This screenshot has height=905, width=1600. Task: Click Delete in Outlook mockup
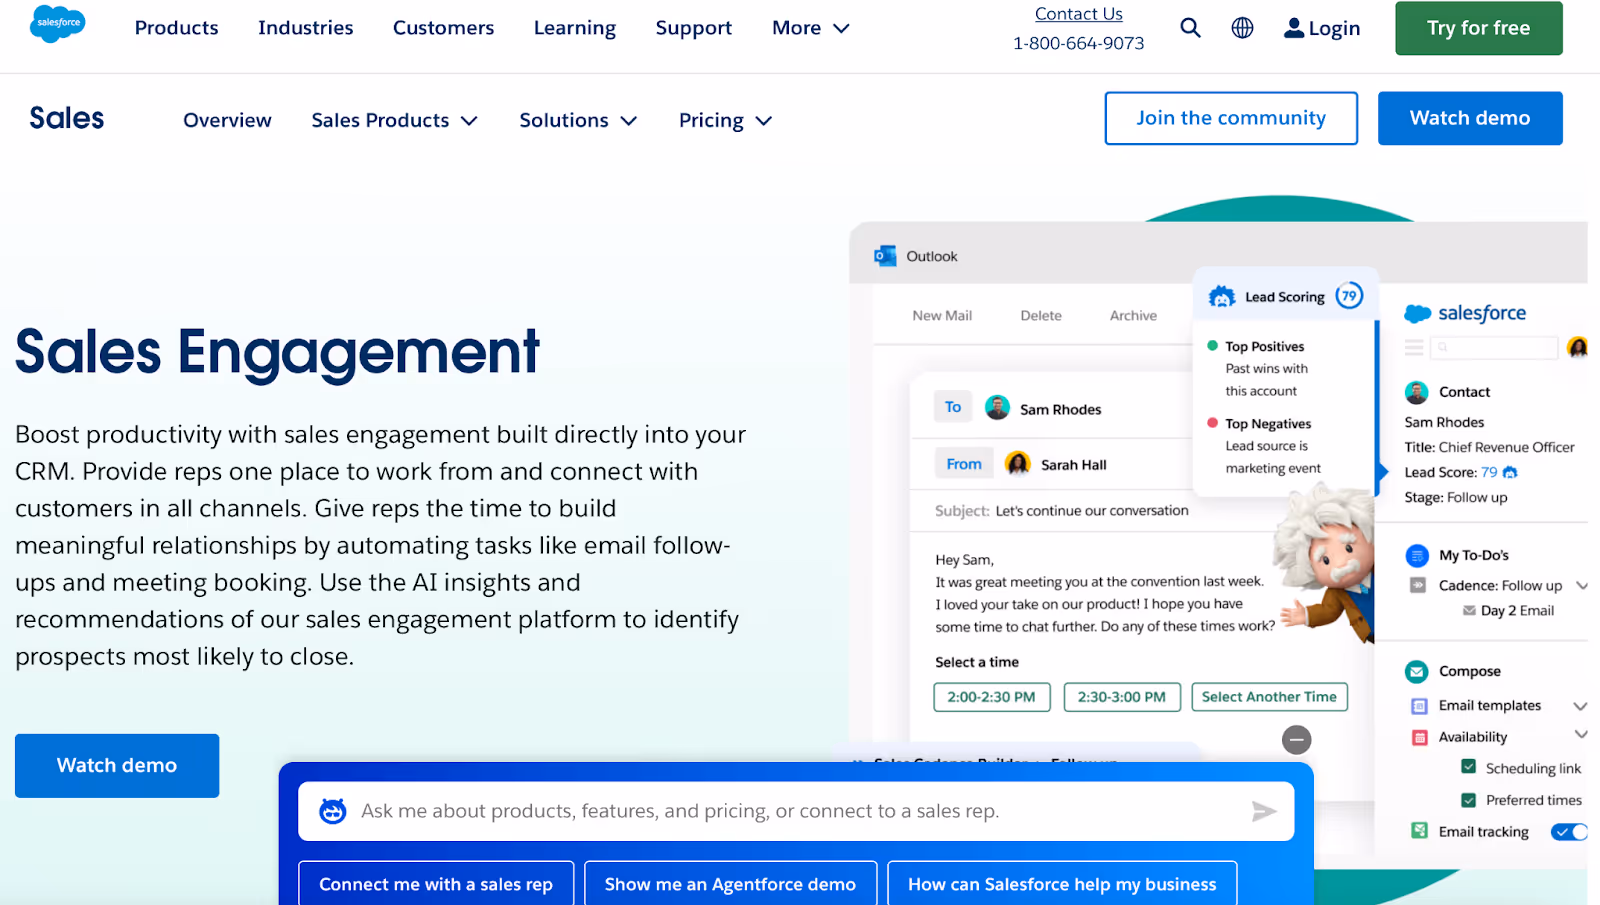(x=1041, y=315)
